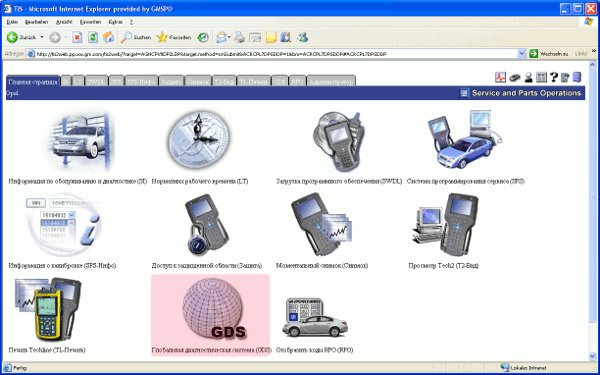
Task: Switch to the TL-Печать tab
Action: point(254,81)
